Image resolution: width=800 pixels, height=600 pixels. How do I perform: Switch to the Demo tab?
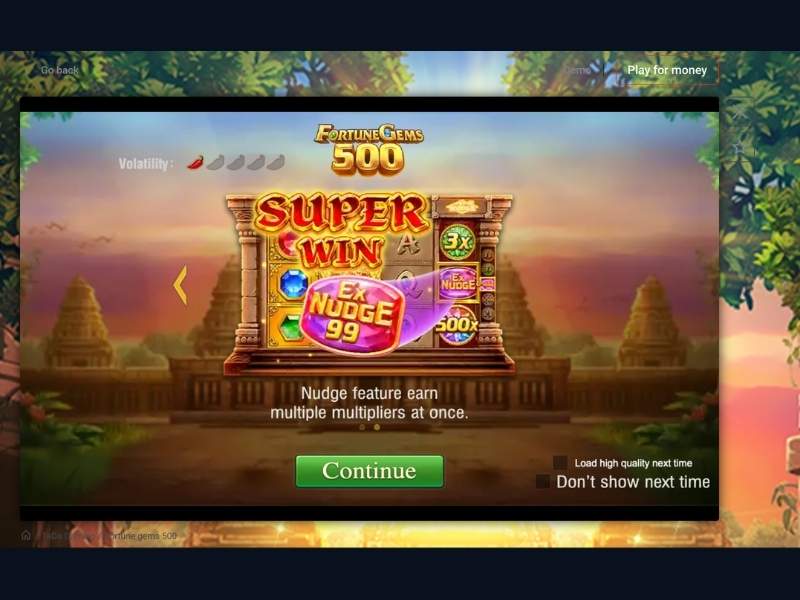coord(579,70)
